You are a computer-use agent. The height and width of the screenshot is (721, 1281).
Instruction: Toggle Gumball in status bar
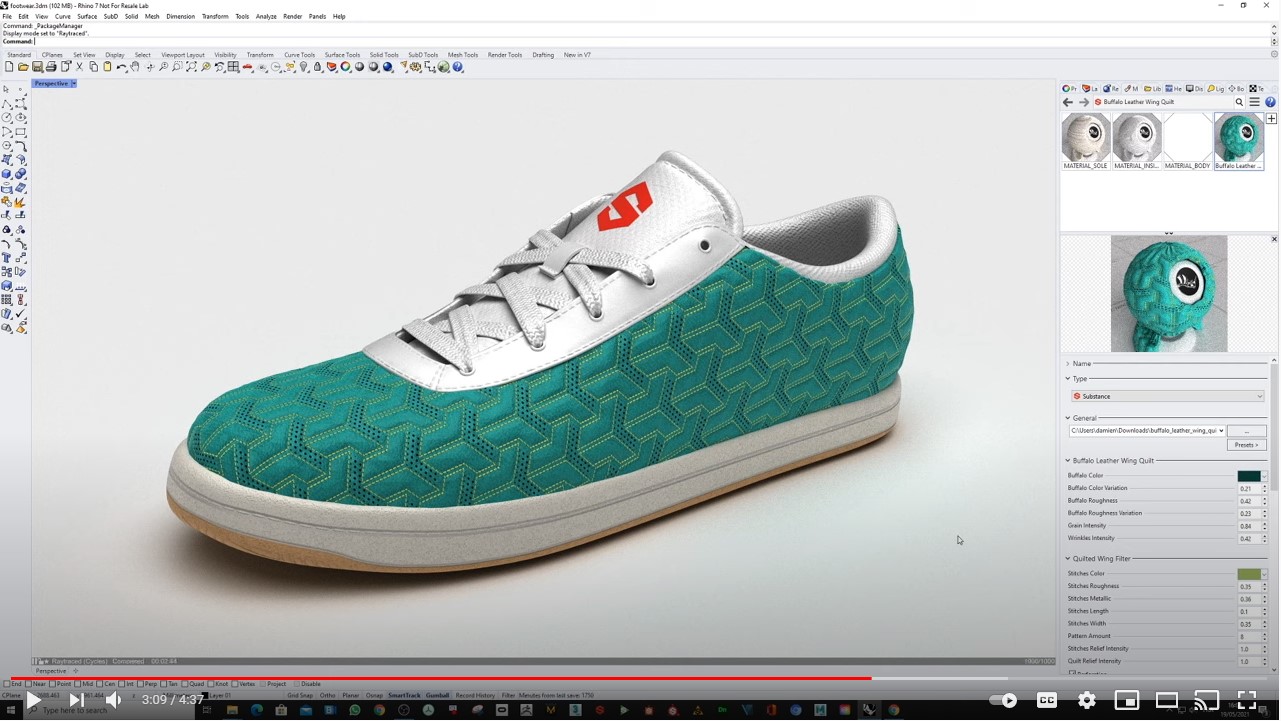point(437,695)
